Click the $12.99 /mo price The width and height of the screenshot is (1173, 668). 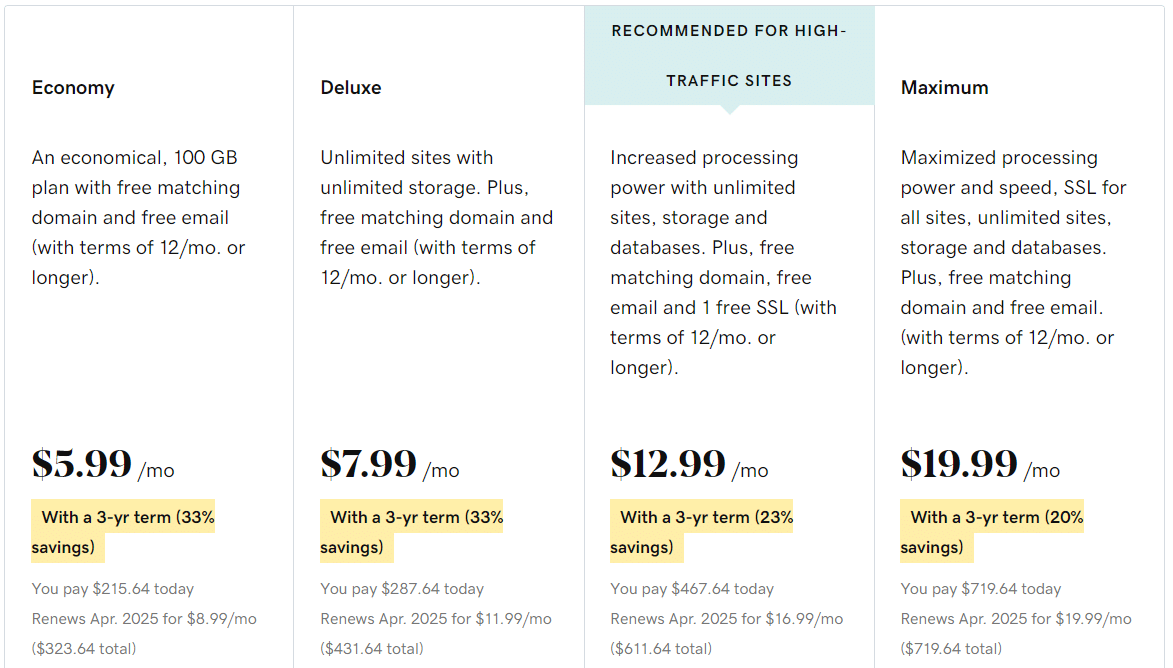(x=689, y=464)
